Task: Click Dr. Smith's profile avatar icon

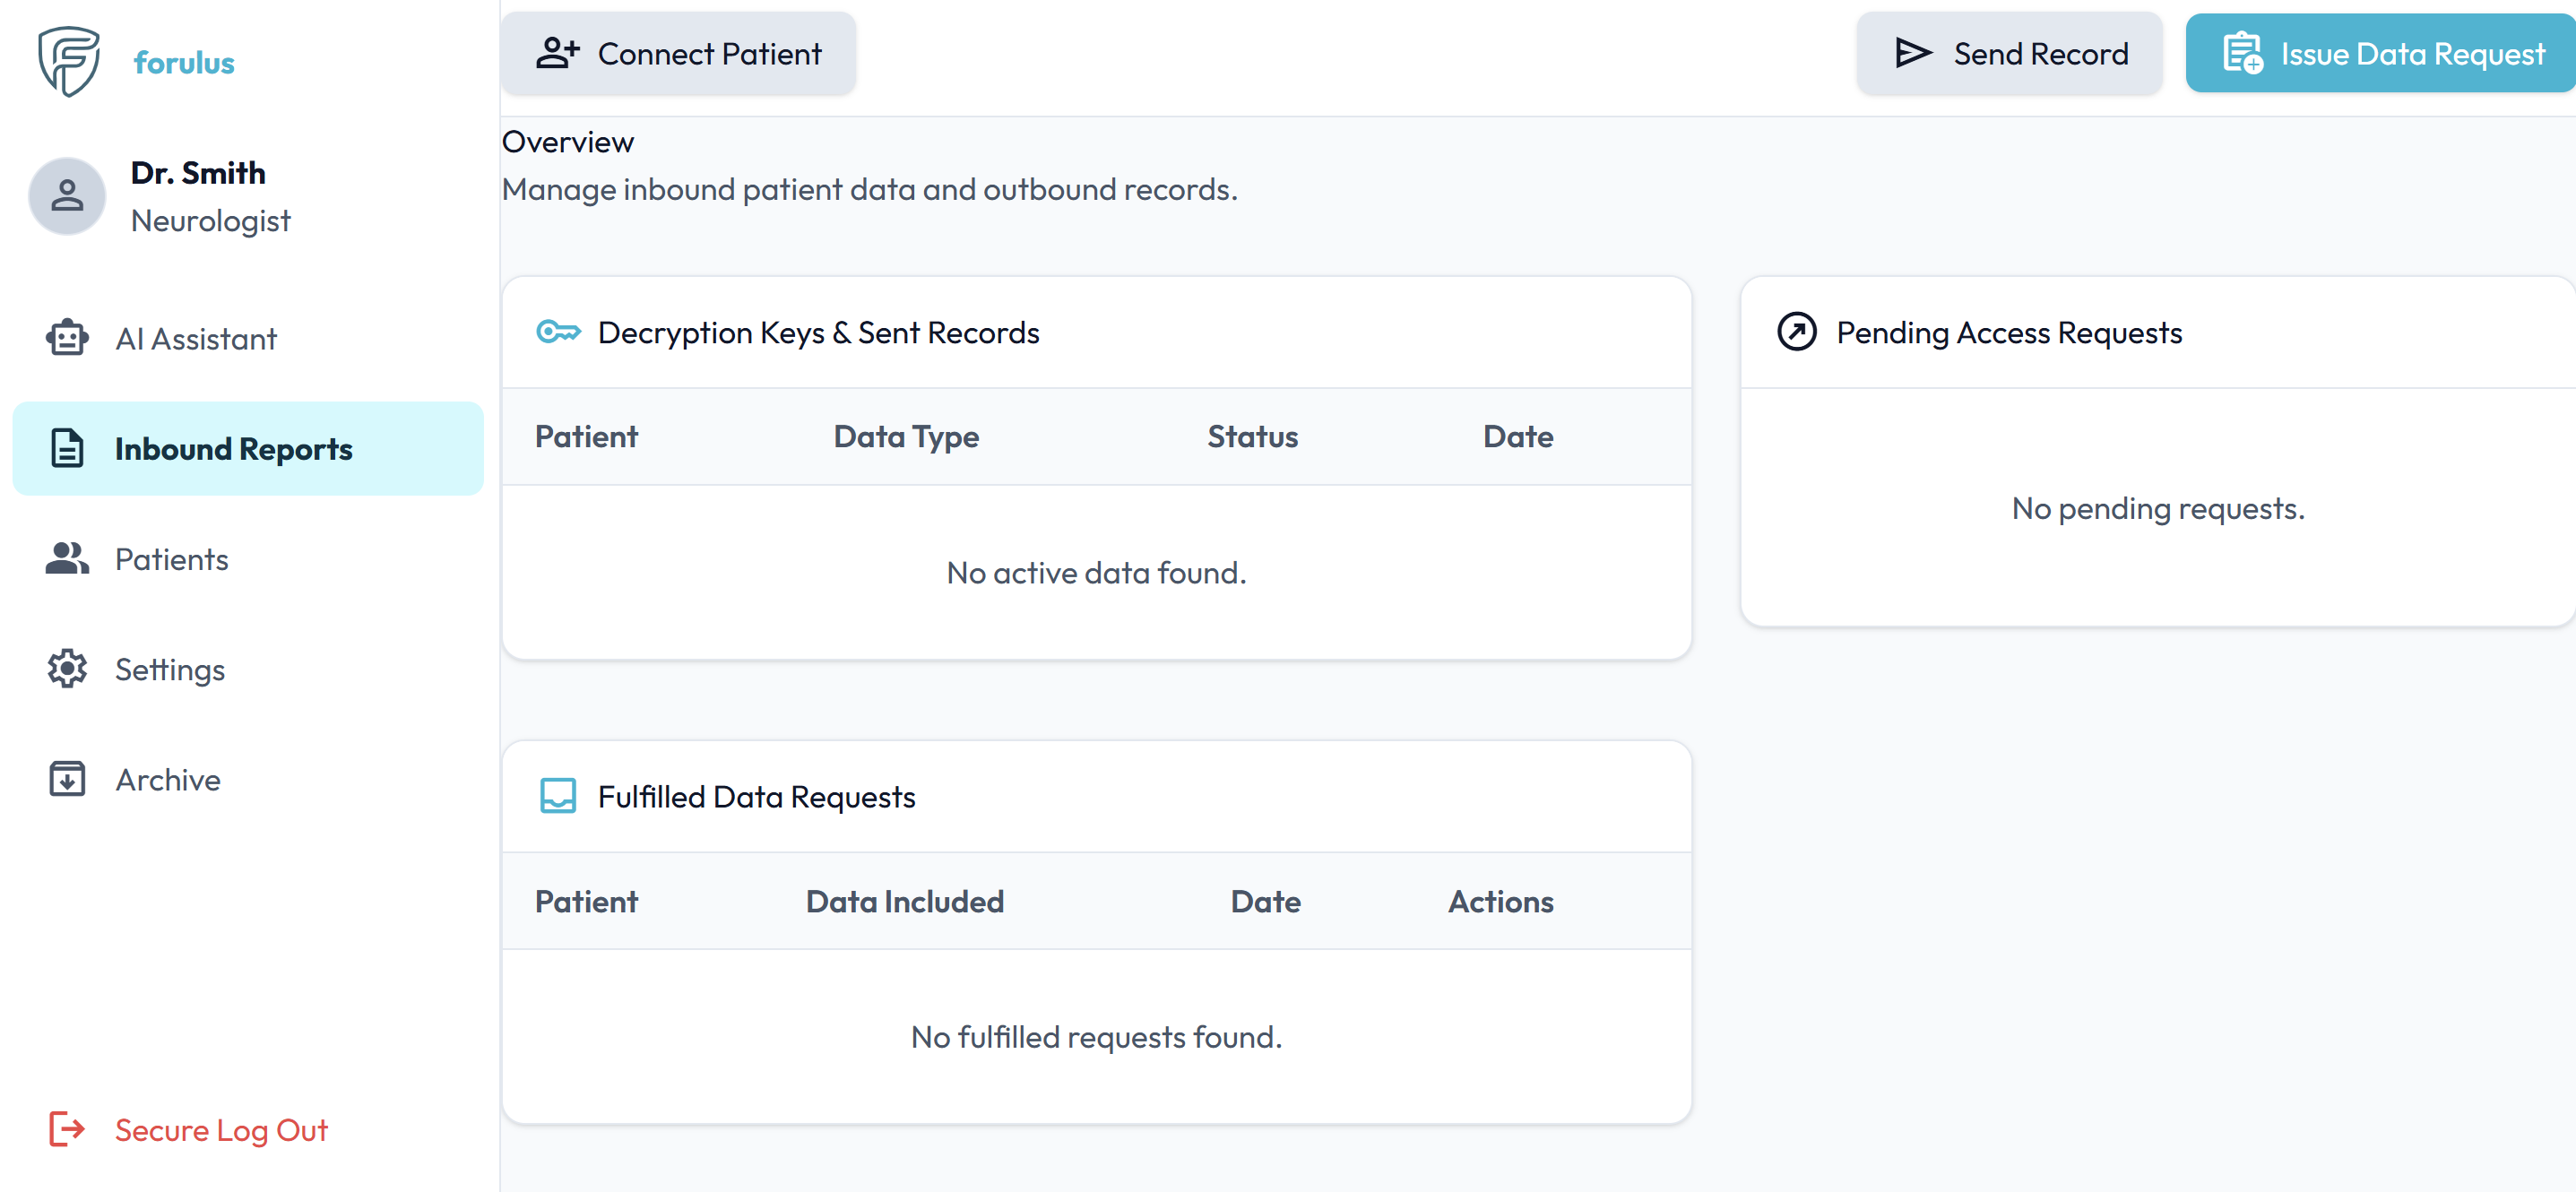Action: pos(67,195)
